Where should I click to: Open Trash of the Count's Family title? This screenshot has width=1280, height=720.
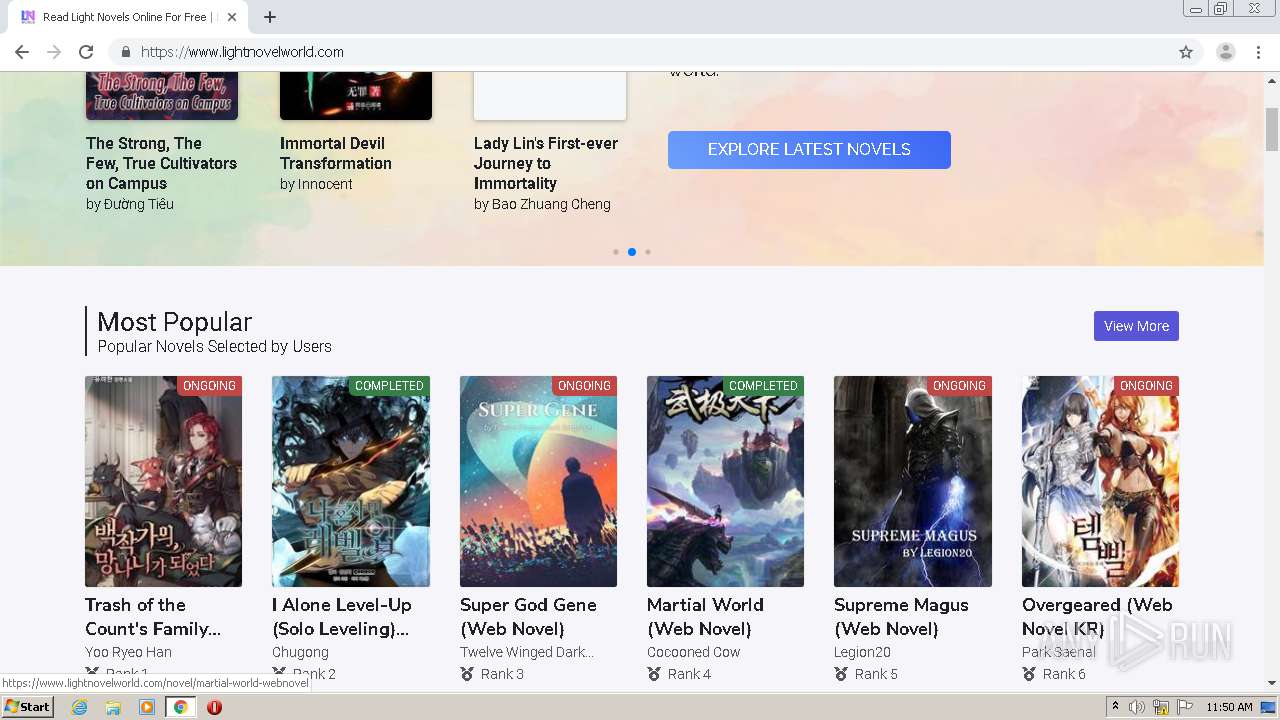153,617
